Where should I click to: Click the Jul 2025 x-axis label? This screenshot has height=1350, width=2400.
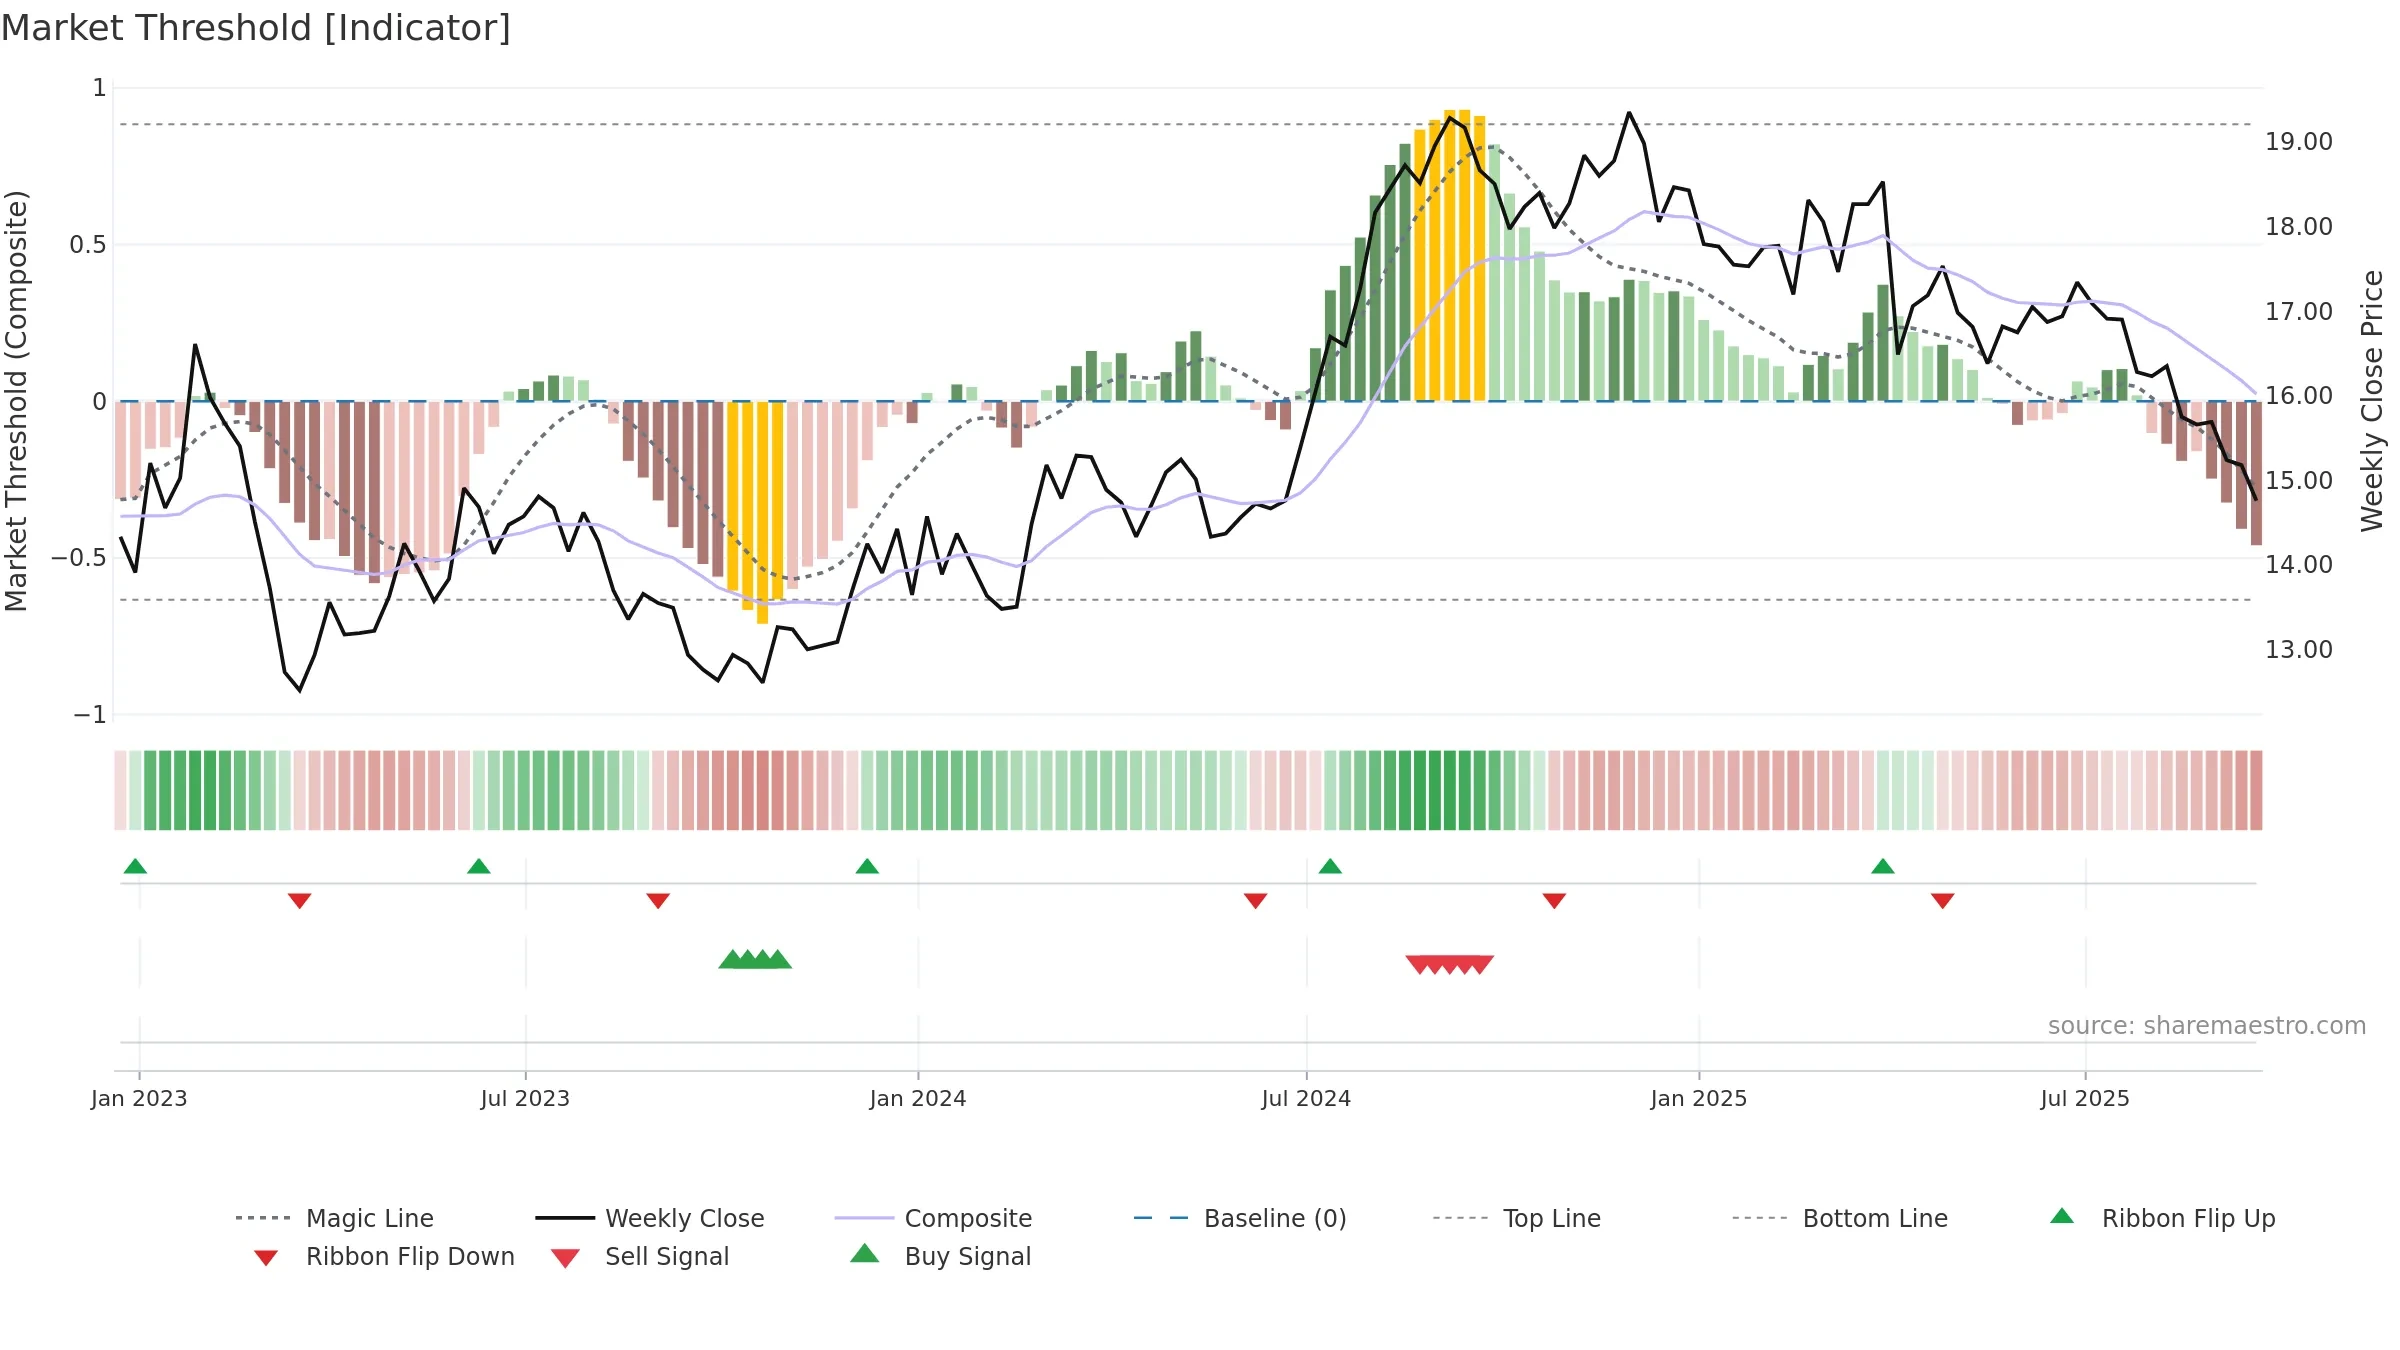click(2085, 1098)
